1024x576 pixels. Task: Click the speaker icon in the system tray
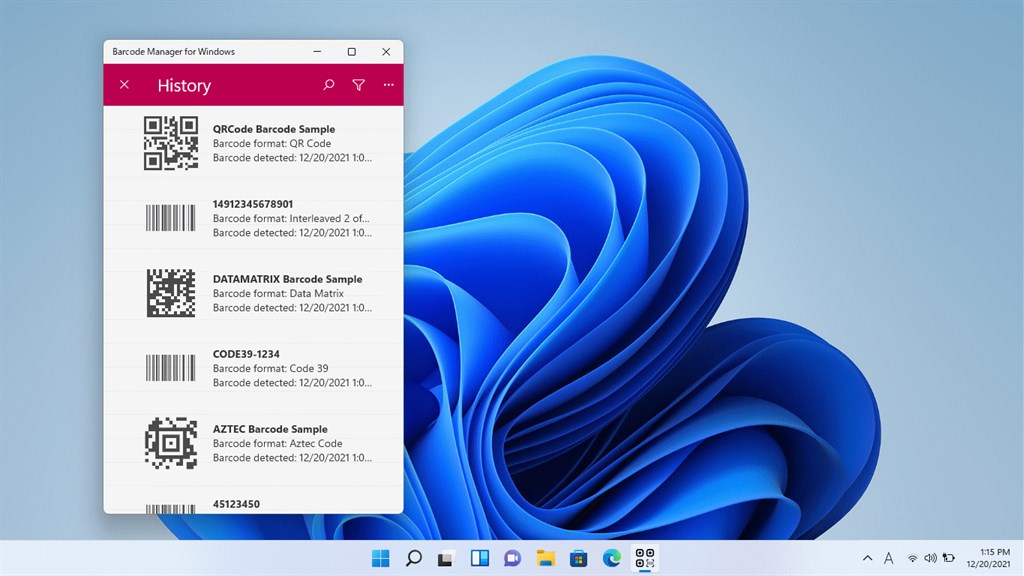coord(930,558)
